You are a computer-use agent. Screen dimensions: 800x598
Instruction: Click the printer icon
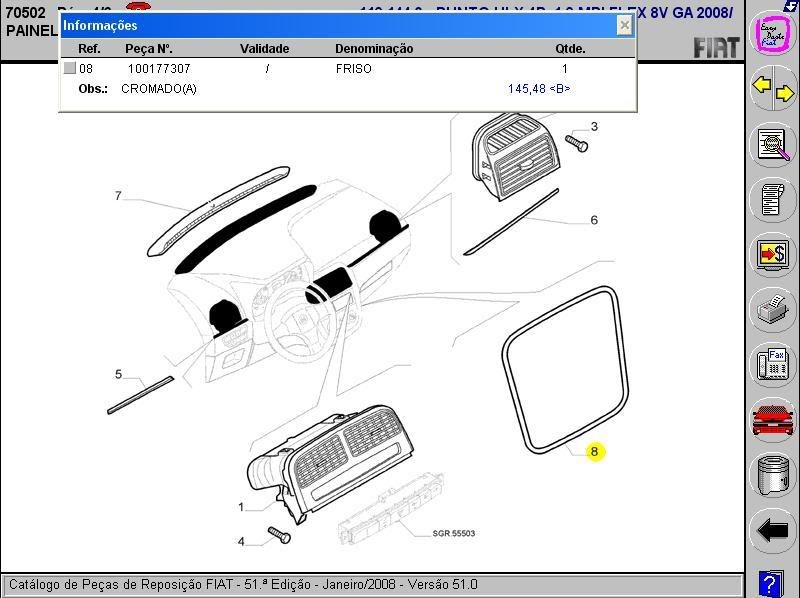773,310
